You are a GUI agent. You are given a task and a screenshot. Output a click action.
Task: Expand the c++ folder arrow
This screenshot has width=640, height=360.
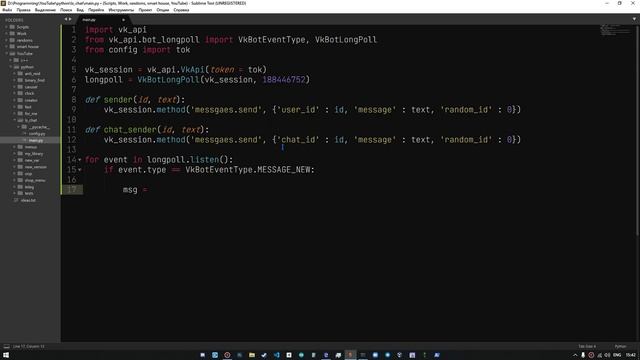tap(11, 60)
